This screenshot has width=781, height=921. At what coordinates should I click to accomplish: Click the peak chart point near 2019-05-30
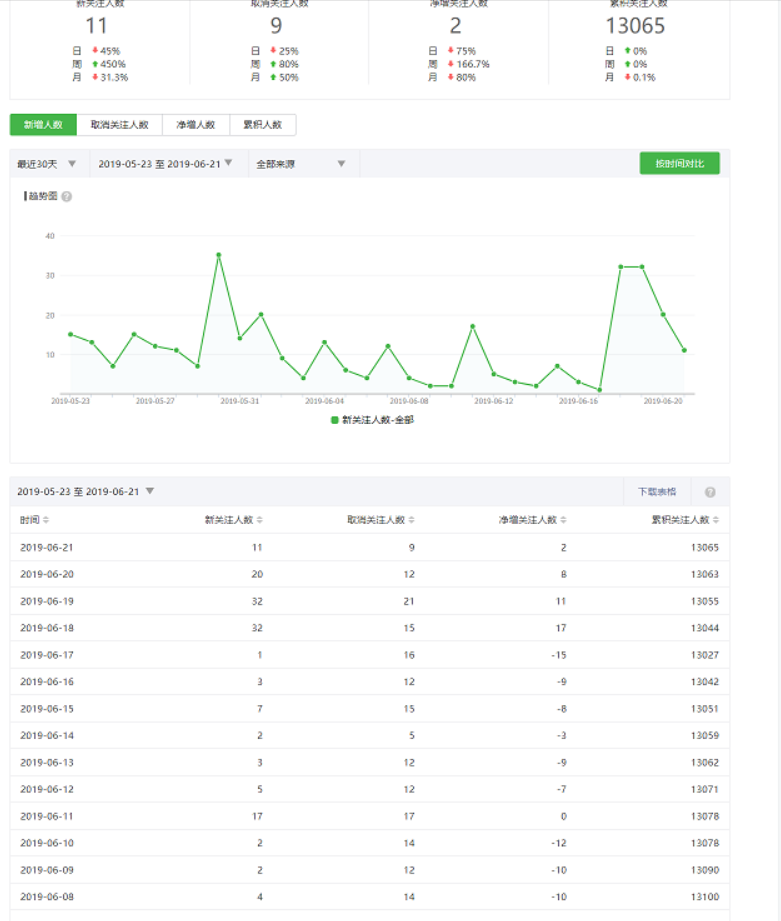click(218, 255)
